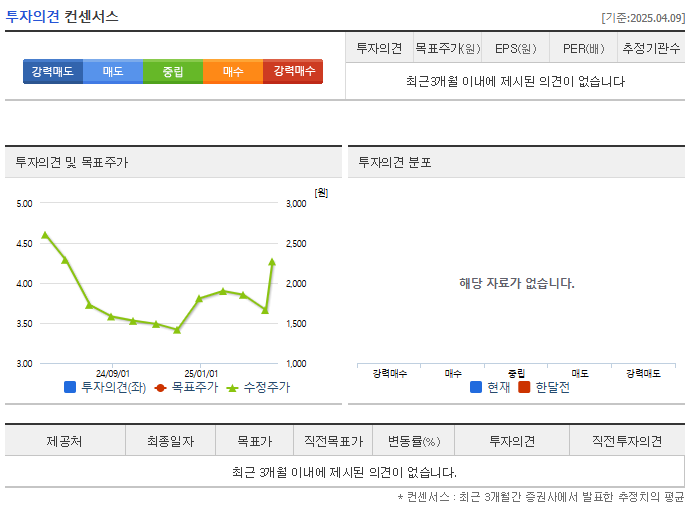Click the 중립 distribution axis label
The image size is (687, 507).
(x=516, y=373)
